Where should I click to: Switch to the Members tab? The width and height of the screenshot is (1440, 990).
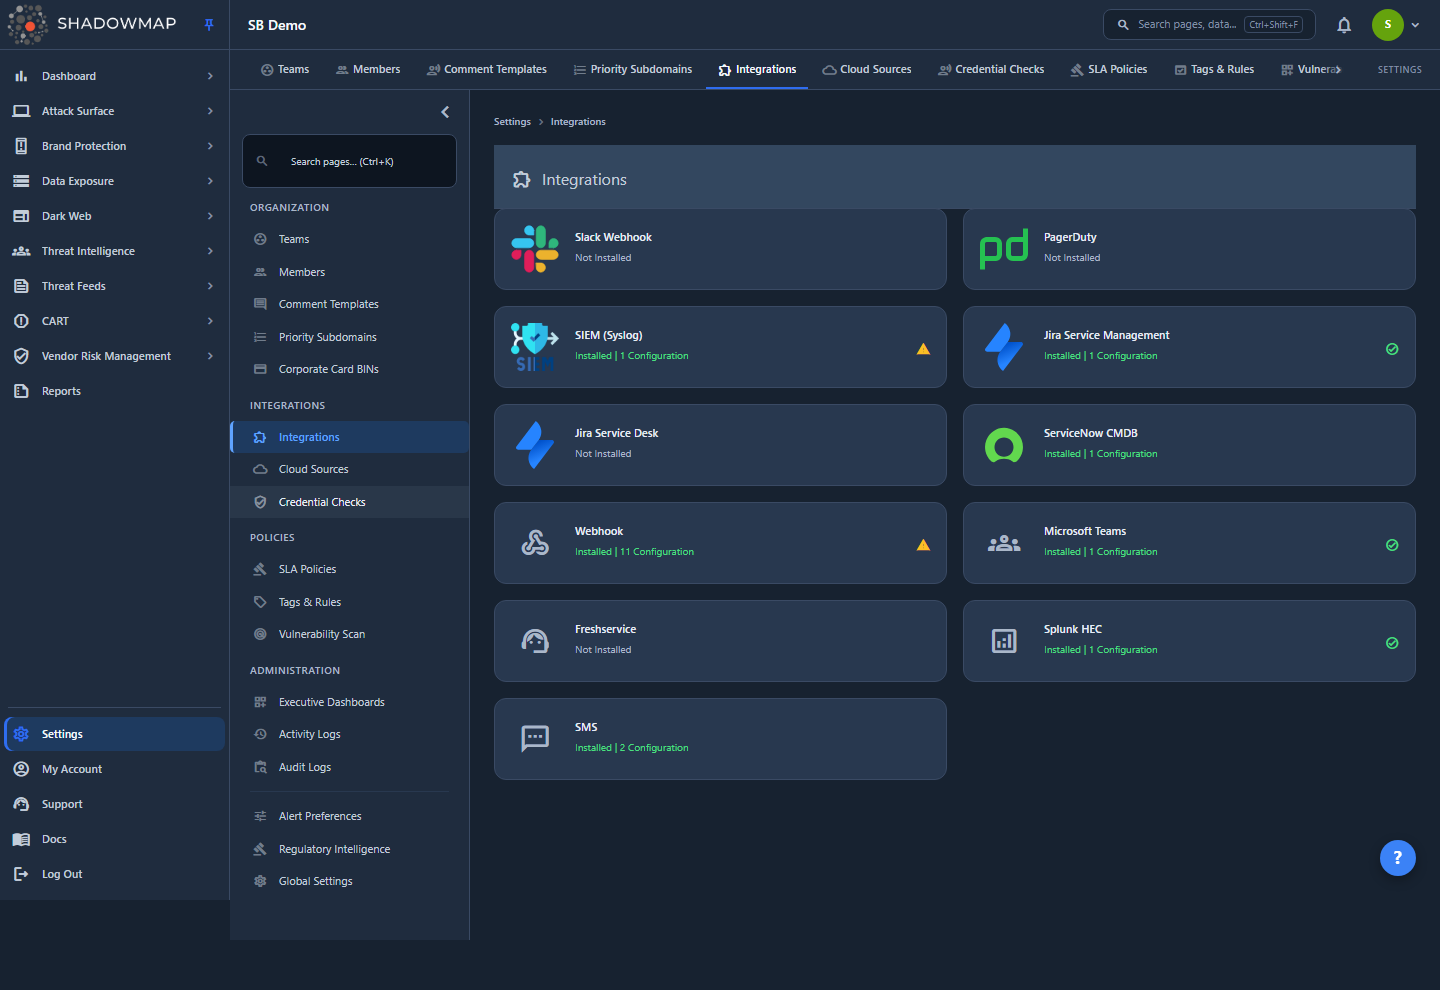tap(368, 70)
